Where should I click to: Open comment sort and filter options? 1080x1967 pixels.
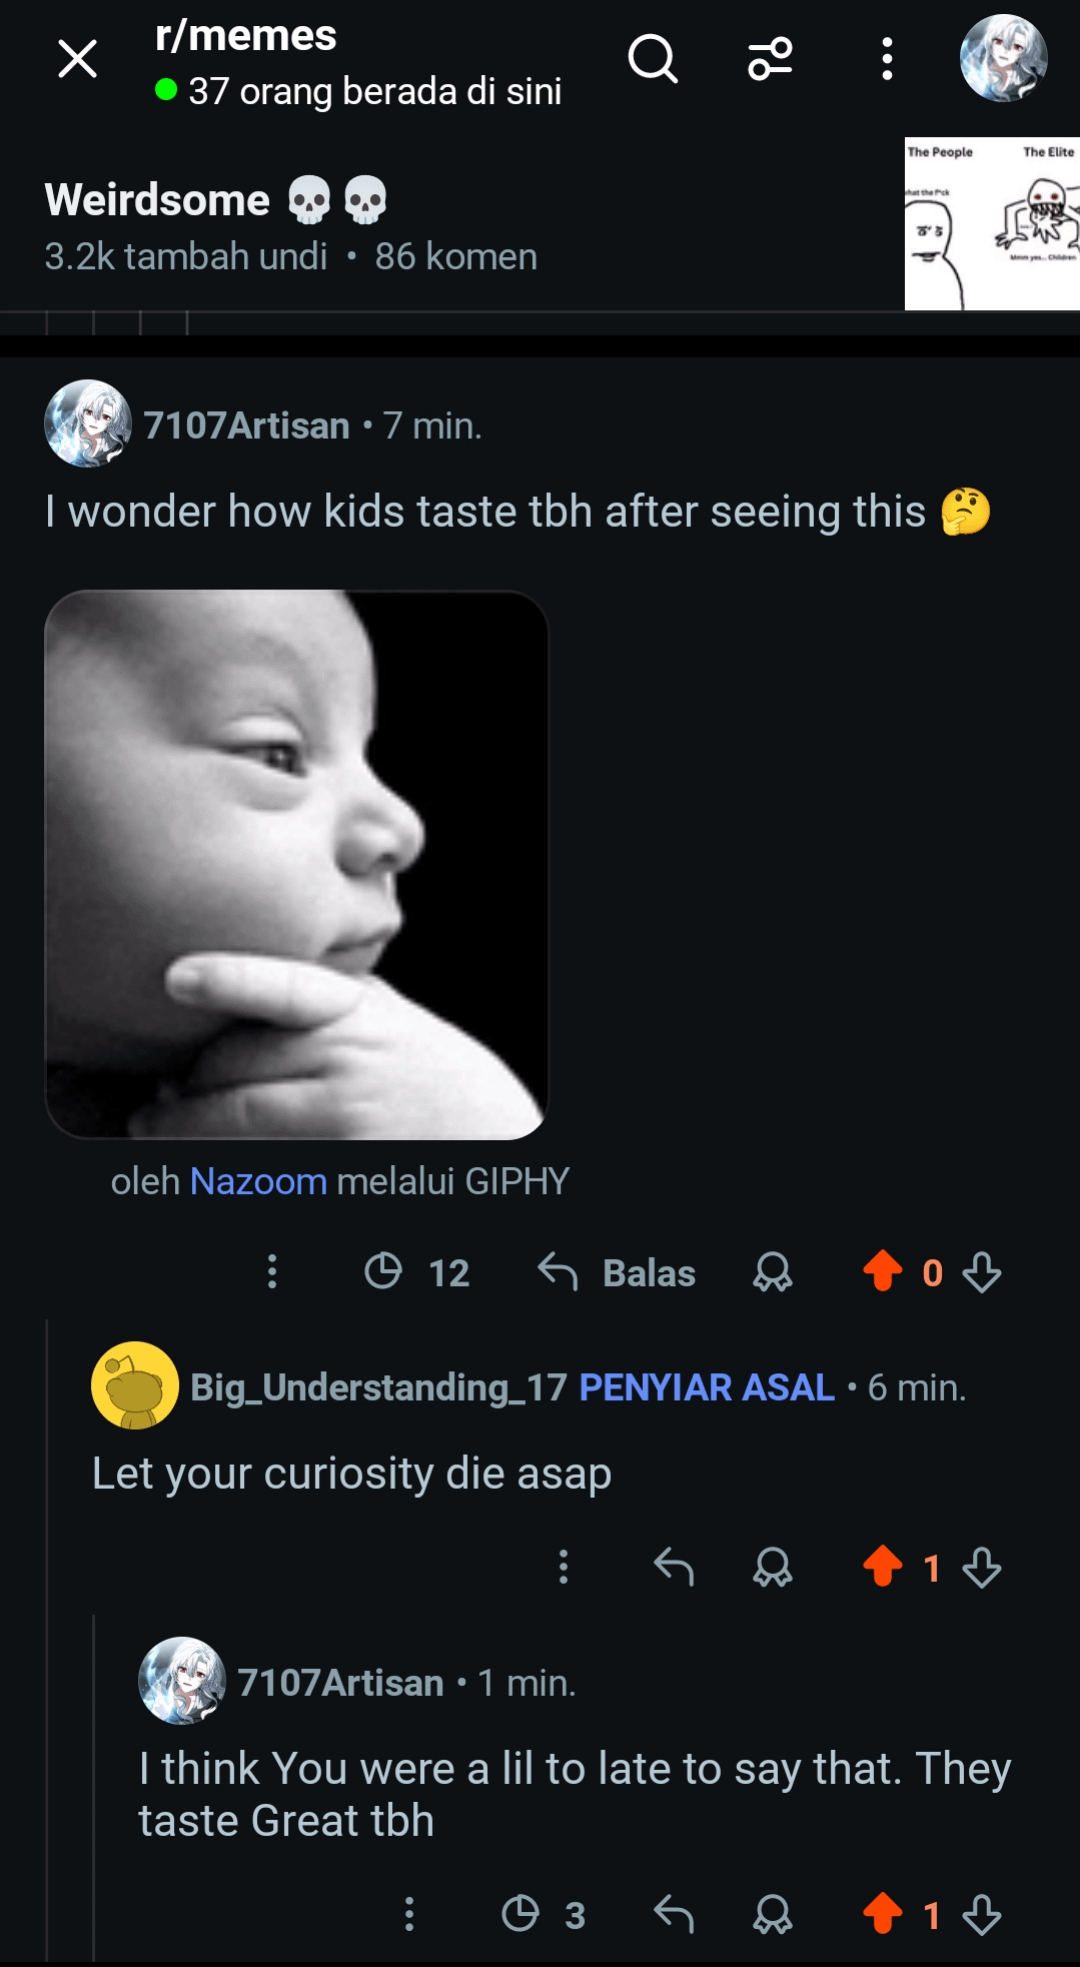[770, 59]
